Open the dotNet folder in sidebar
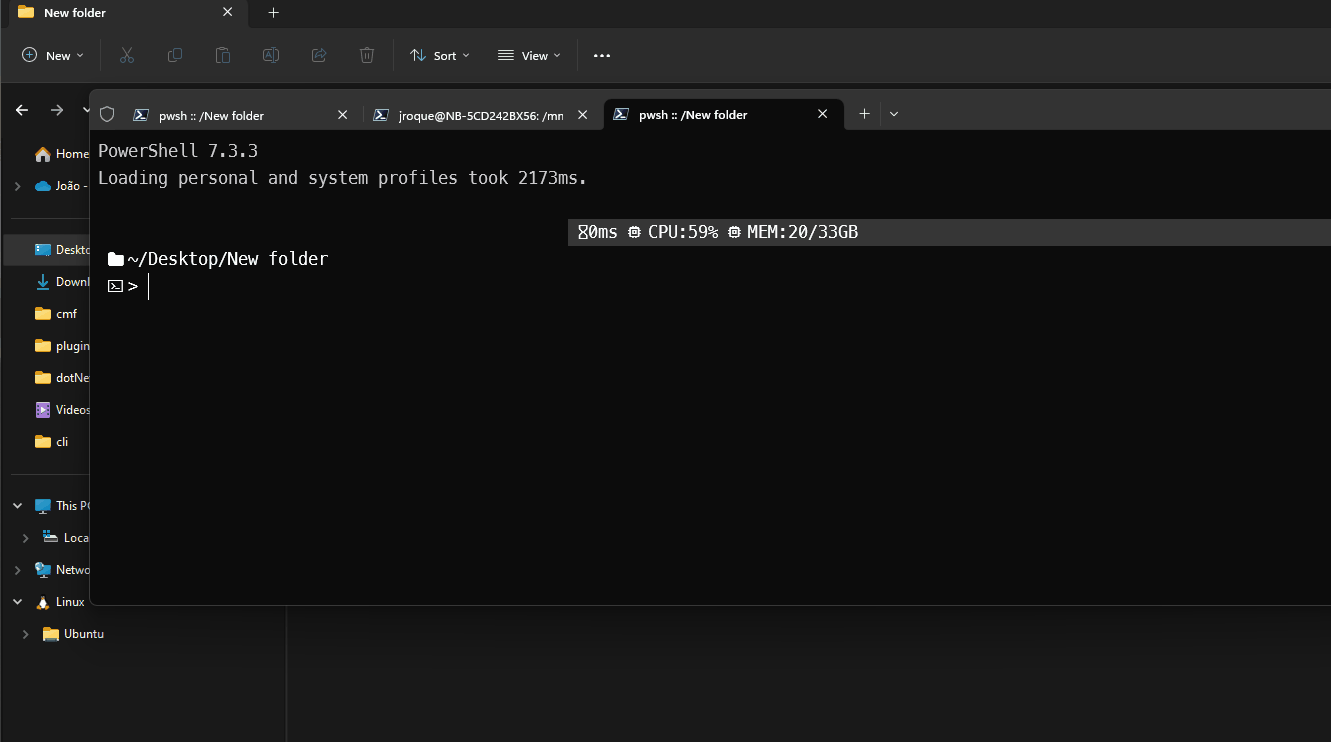1331x742 pixels. [x=60, y=378]
